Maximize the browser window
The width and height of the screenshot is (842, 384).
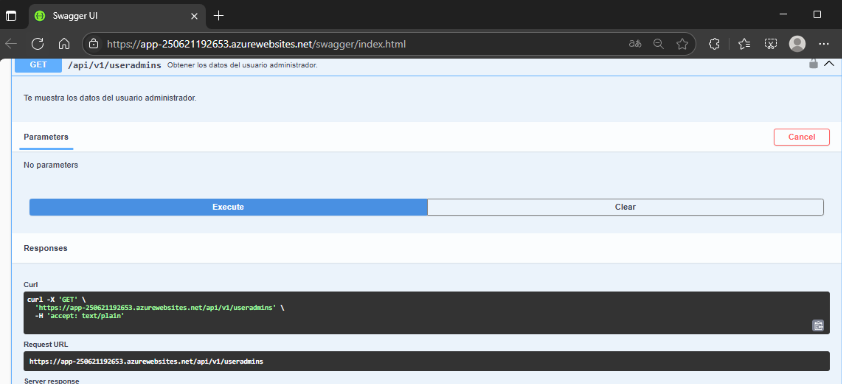coord(817,15)
